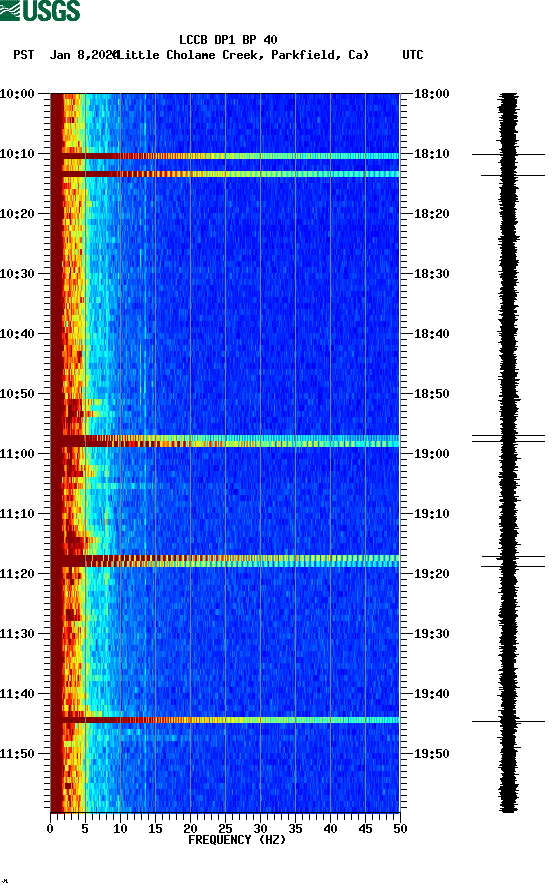Click the seismogram spike at 18:10
The height and width of the screenshot is (892, 552).
(x=508, y=154)
